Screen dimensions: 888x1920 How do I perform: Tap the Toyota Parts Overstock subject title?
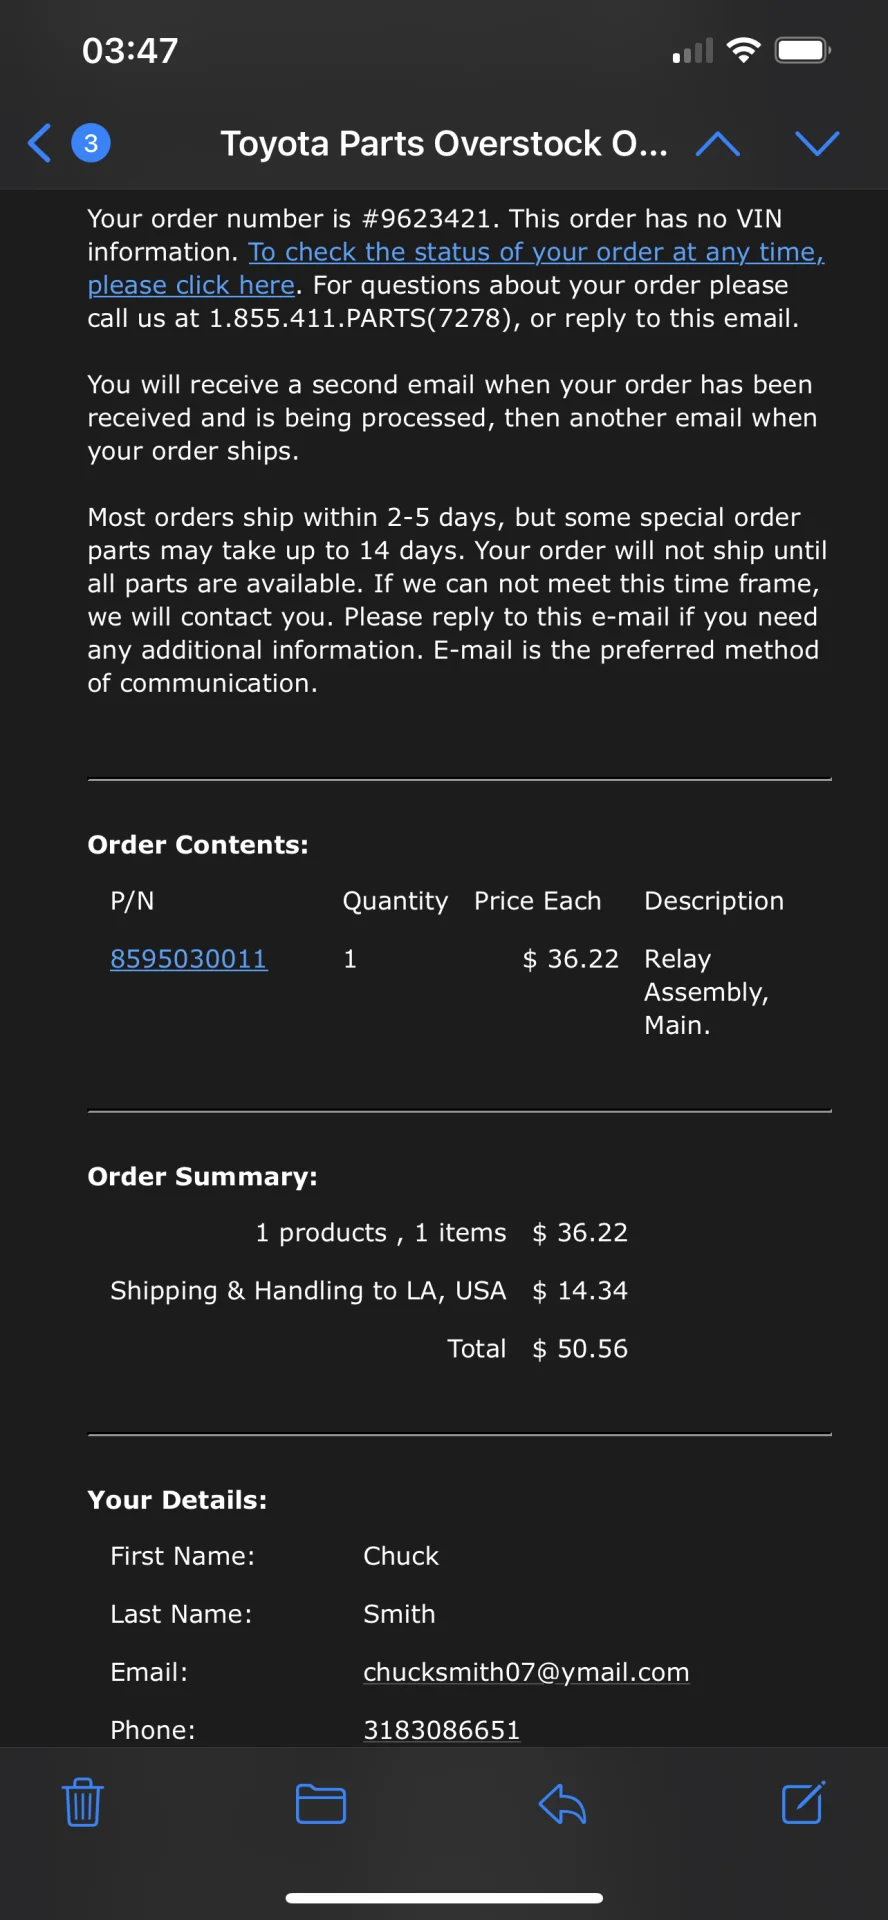click(x=444, y=144)
